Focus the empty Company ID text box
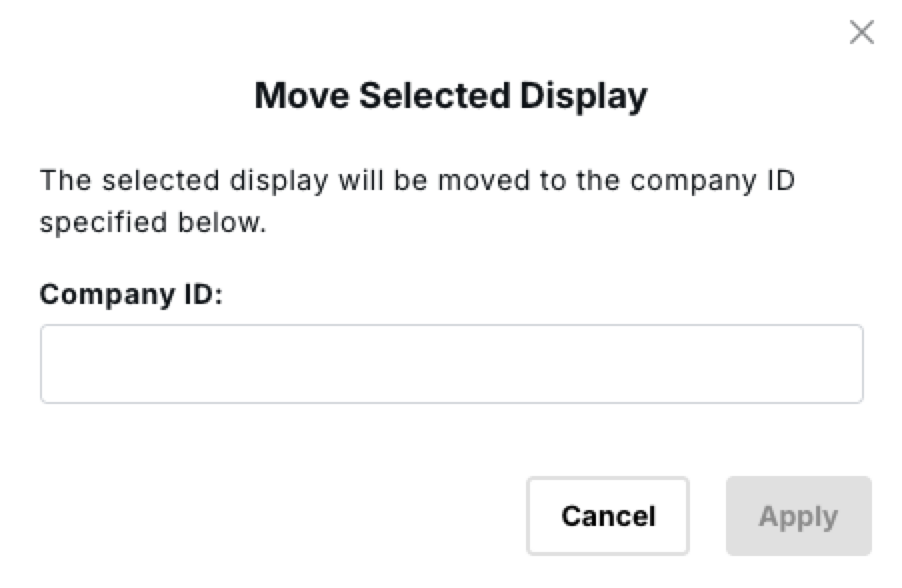Image resolution: width=902 pixels, height=588 pixels. tap(451, 364)
